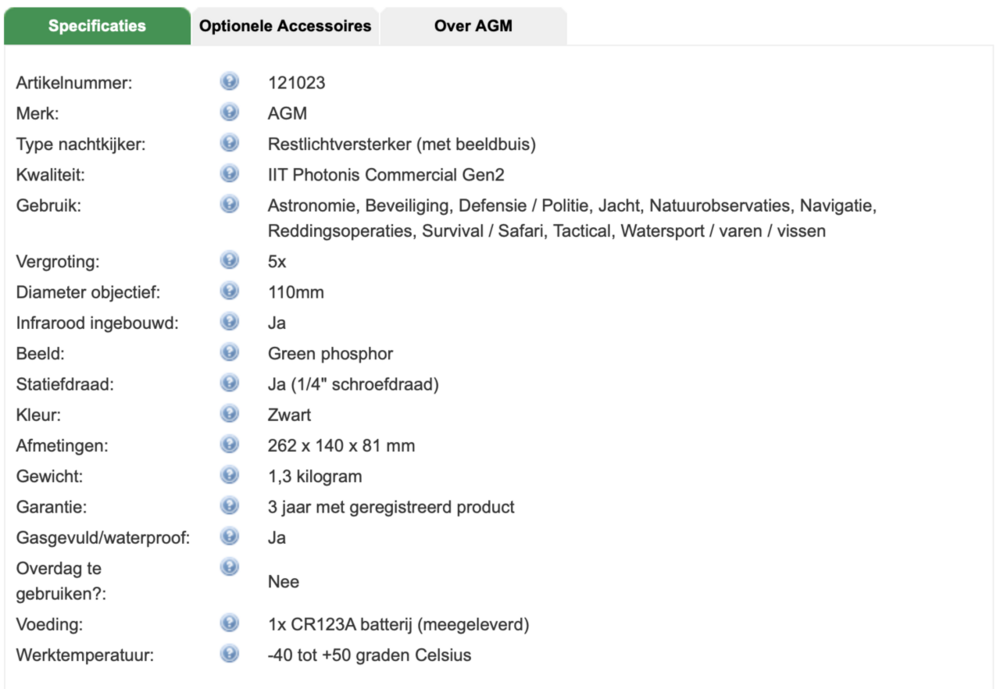Viewport: 1000px width, 689px height.
Task: Click the help icon next to Artikelnummer
Action: 230,82
